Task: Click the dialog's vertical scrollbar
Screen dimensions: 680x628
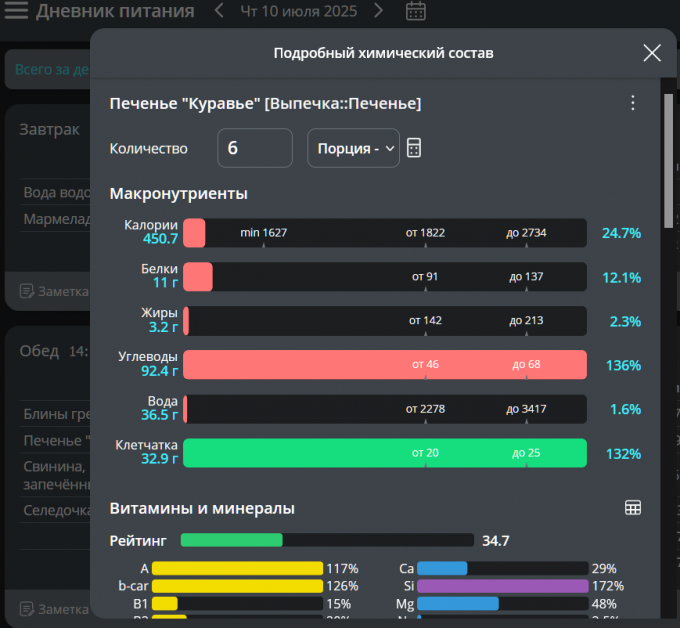Action: (669, 160)
